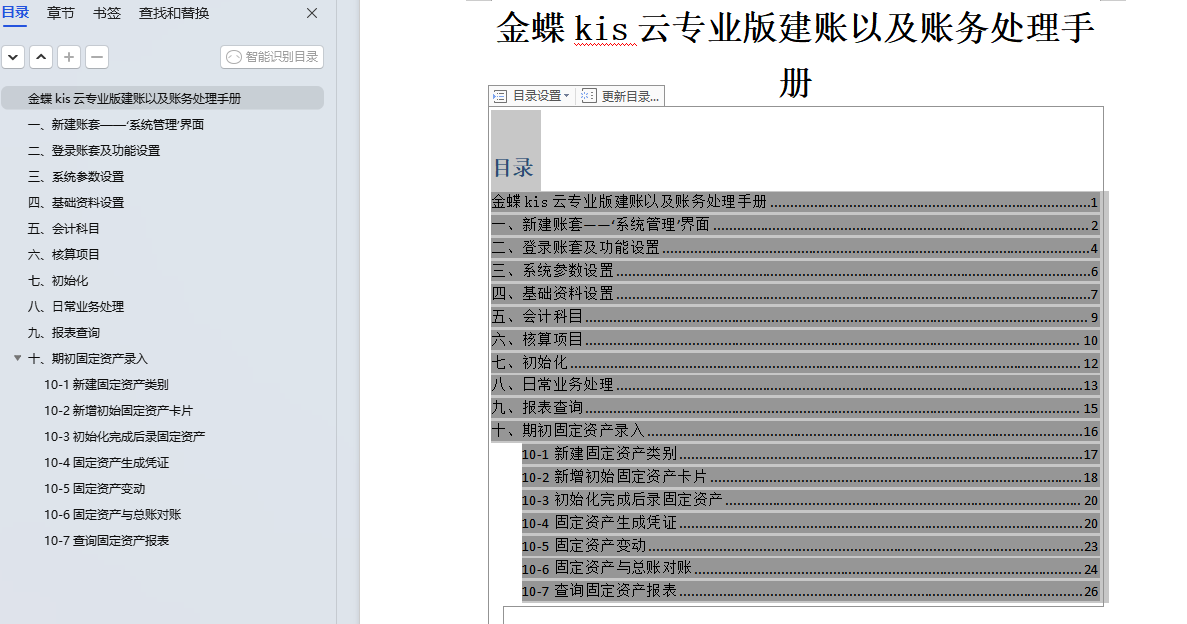Select 五、会计科目 in outline pane
Screen dimensions: 1187x624
(x=64, y=229)
